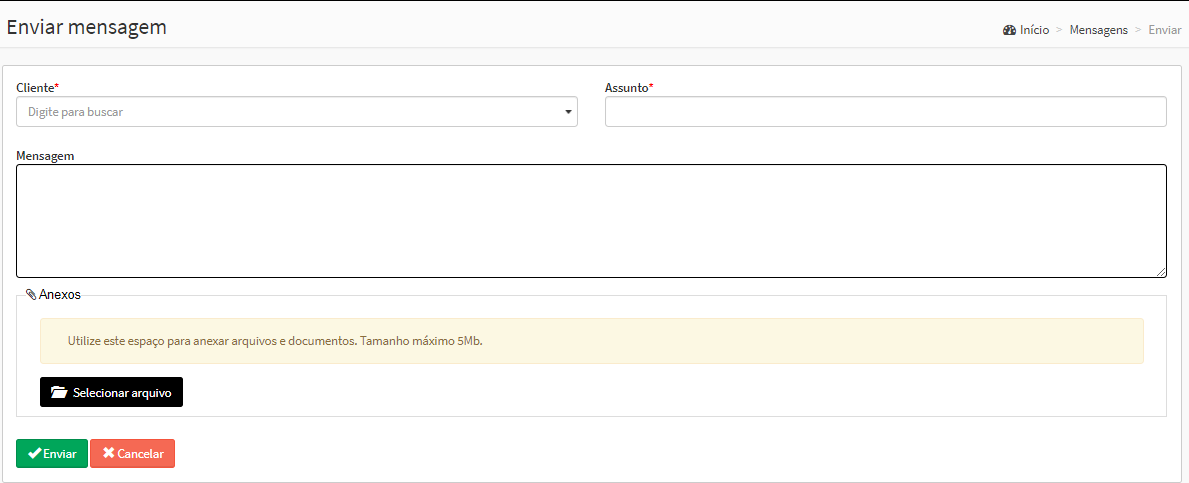Focus the Assunto input field

885,112
